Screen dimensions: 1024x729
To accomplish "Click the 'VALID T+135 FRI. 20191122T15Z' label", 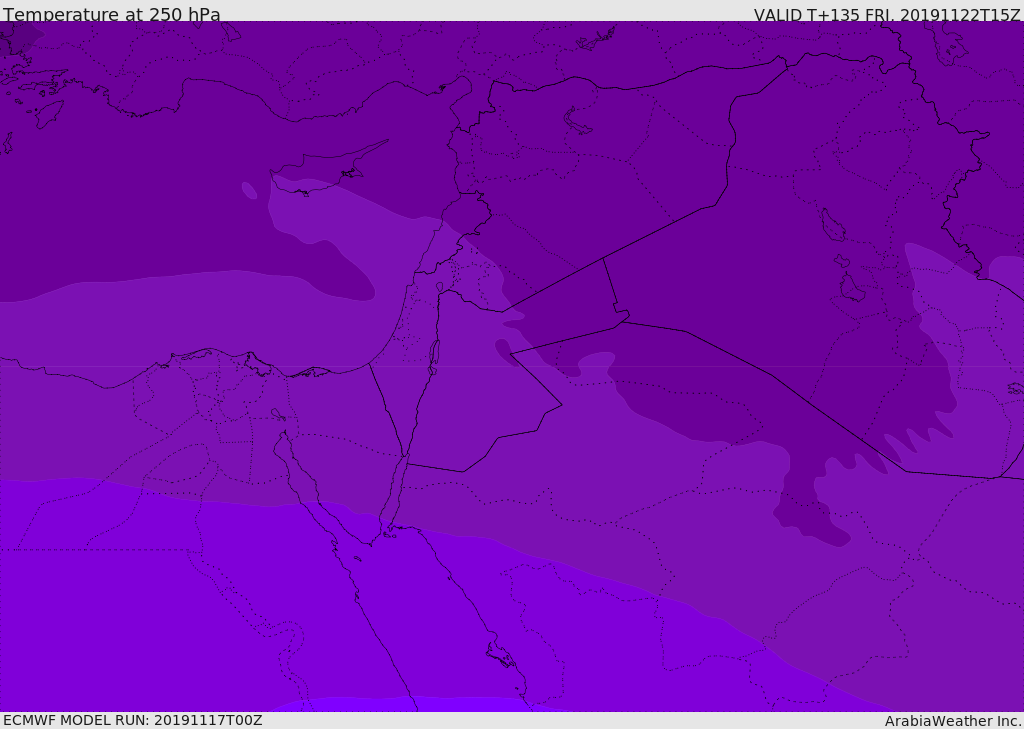I will click(x=887, y=15).
